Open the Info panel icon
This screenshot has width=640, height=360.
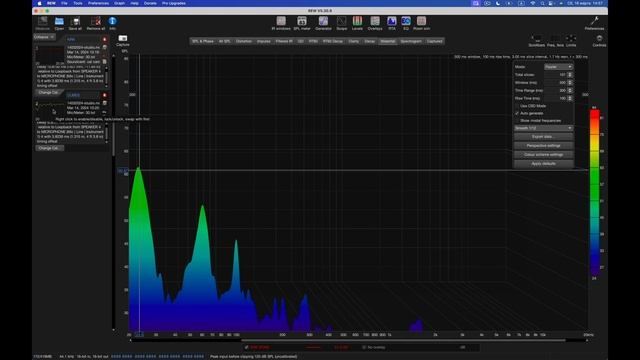click(112, 23)
